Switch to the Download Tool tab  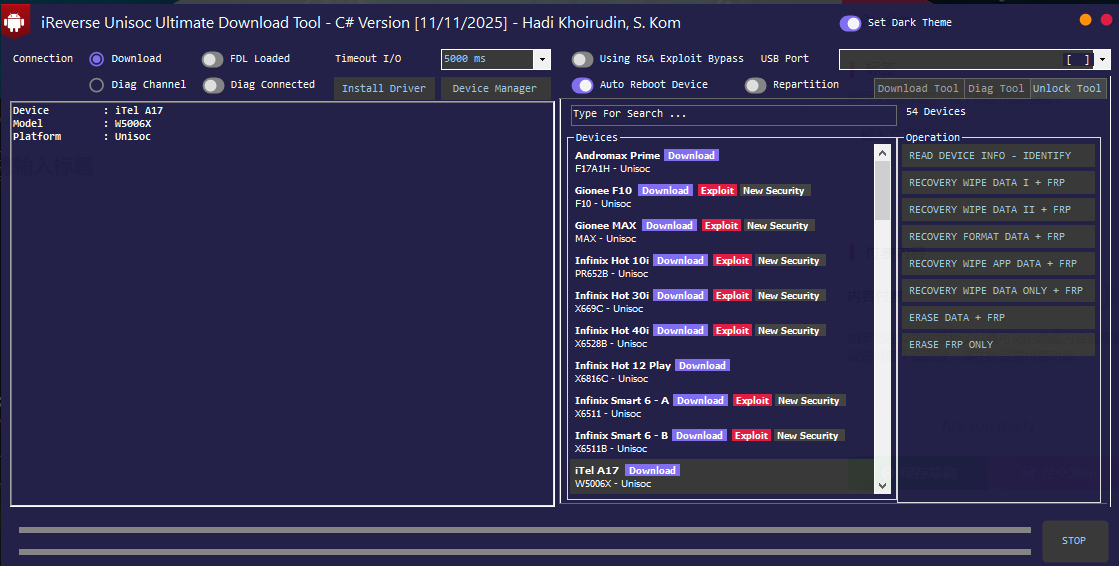pyautogui.click(x=918, y=89)
